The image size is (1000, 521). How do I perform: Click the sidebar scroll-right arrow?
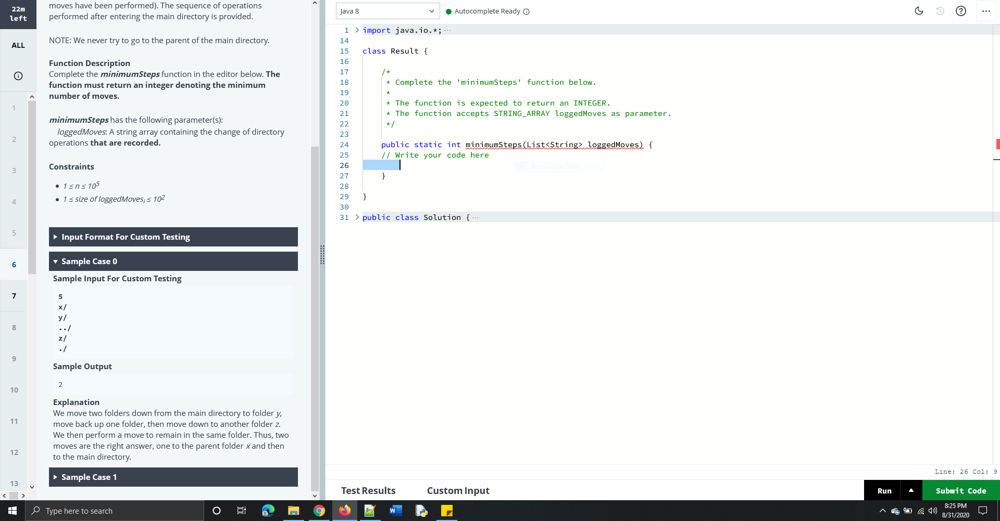23,495
